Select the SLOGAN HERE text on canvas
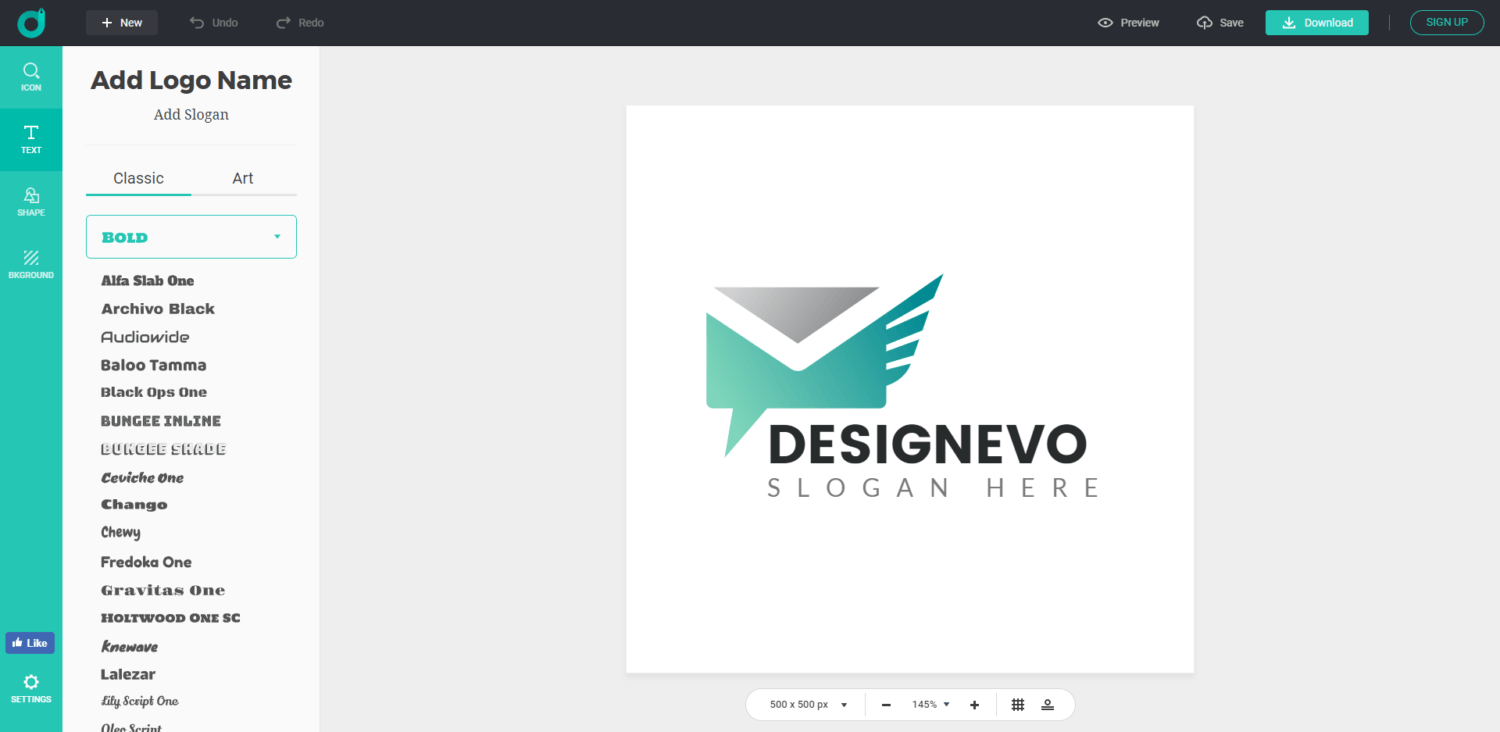Screen dimensions: 1500x732 [933, 488]
